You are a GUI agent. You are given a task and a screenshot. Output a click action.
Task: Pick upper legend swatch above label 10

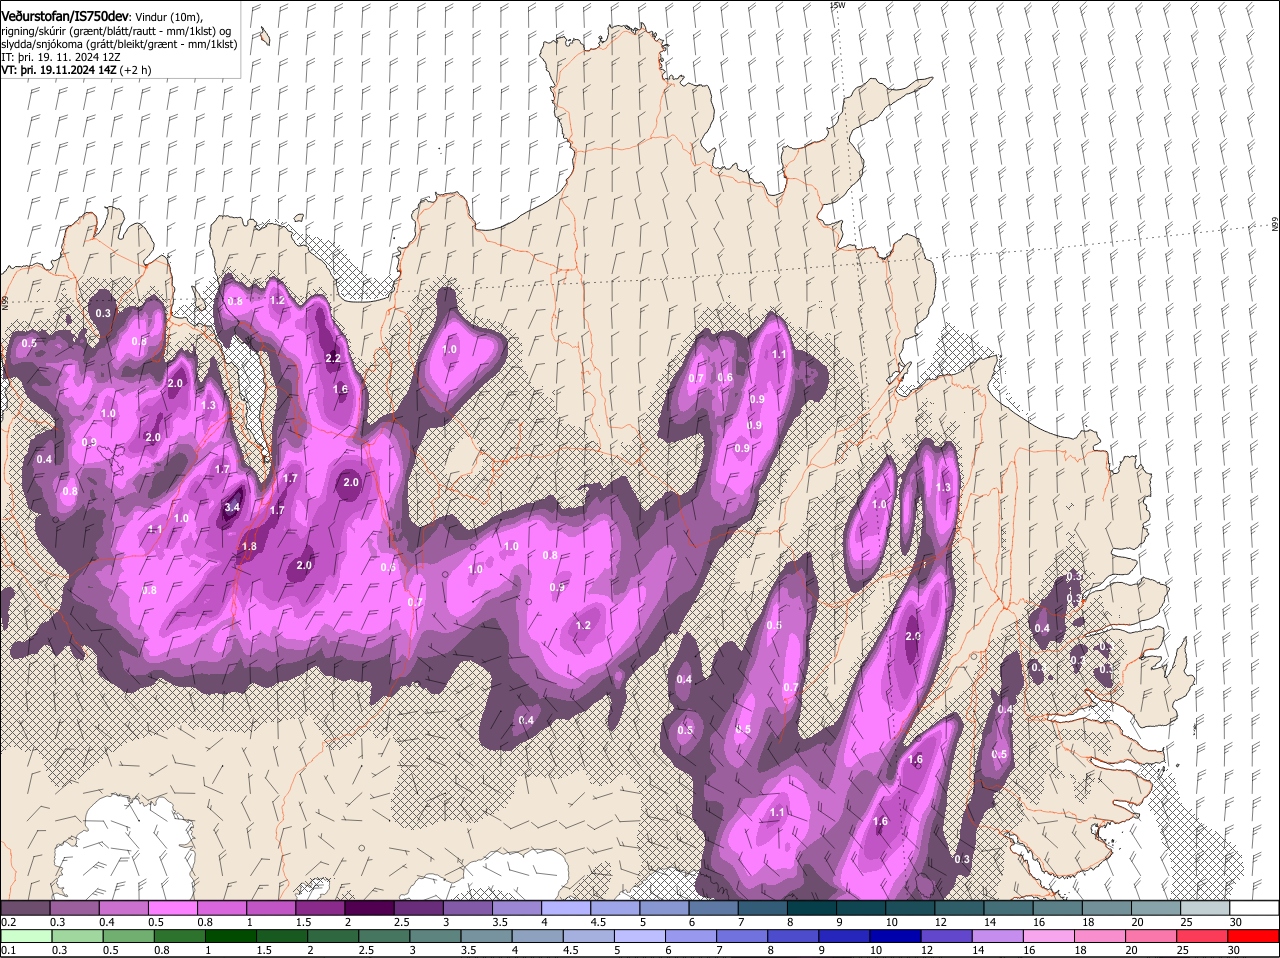910,908
